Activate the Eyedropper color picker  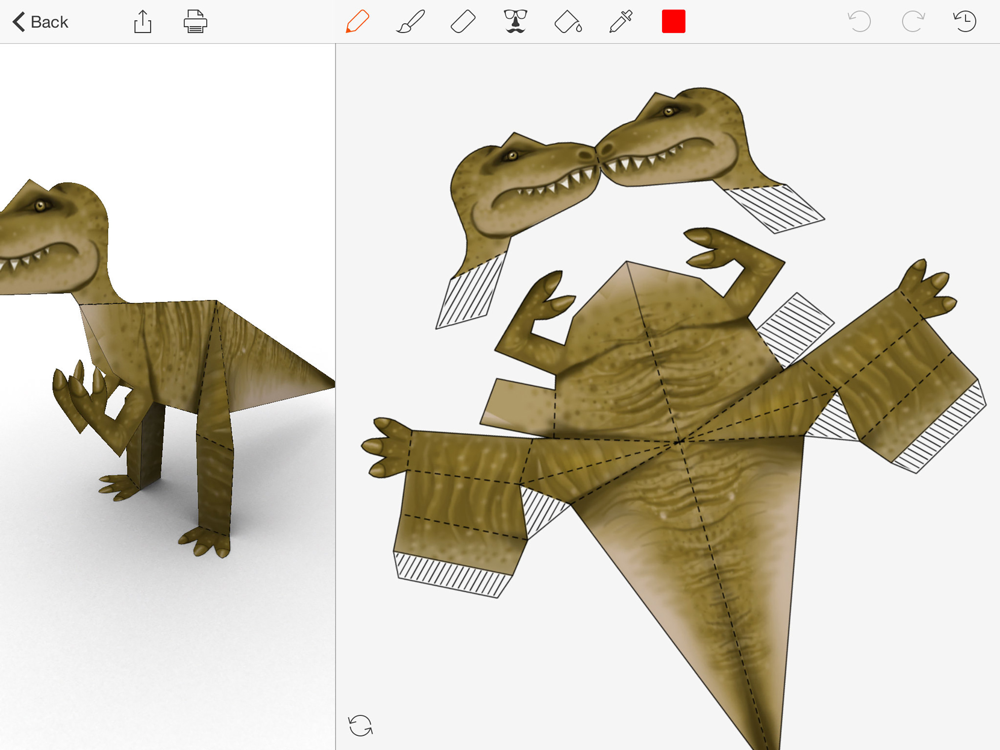click(621, 22)
